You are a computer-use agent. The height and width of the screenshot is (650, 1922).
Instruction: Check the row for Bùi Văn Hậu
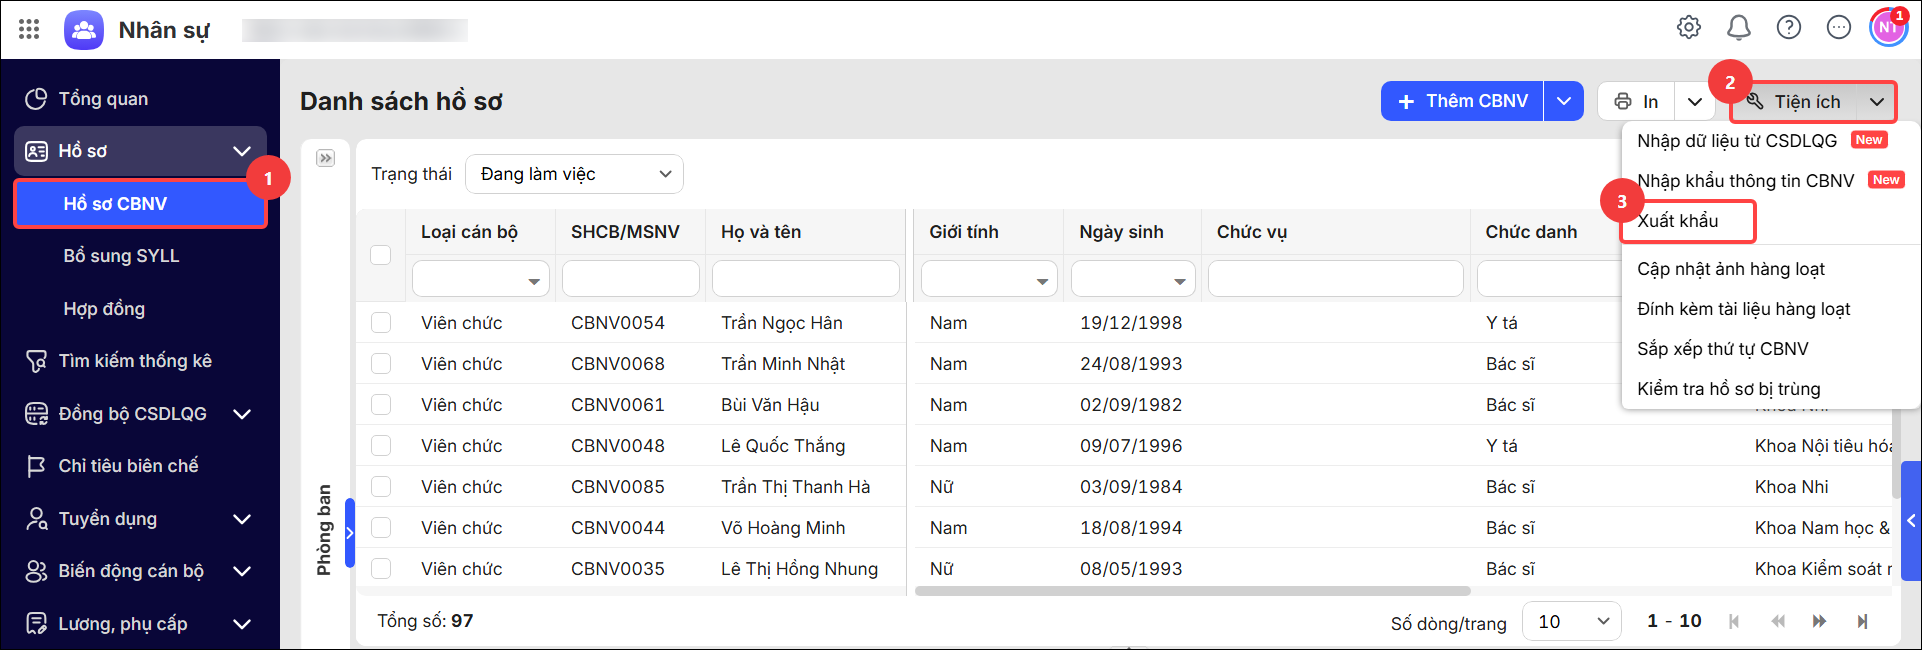pos(381,405)
